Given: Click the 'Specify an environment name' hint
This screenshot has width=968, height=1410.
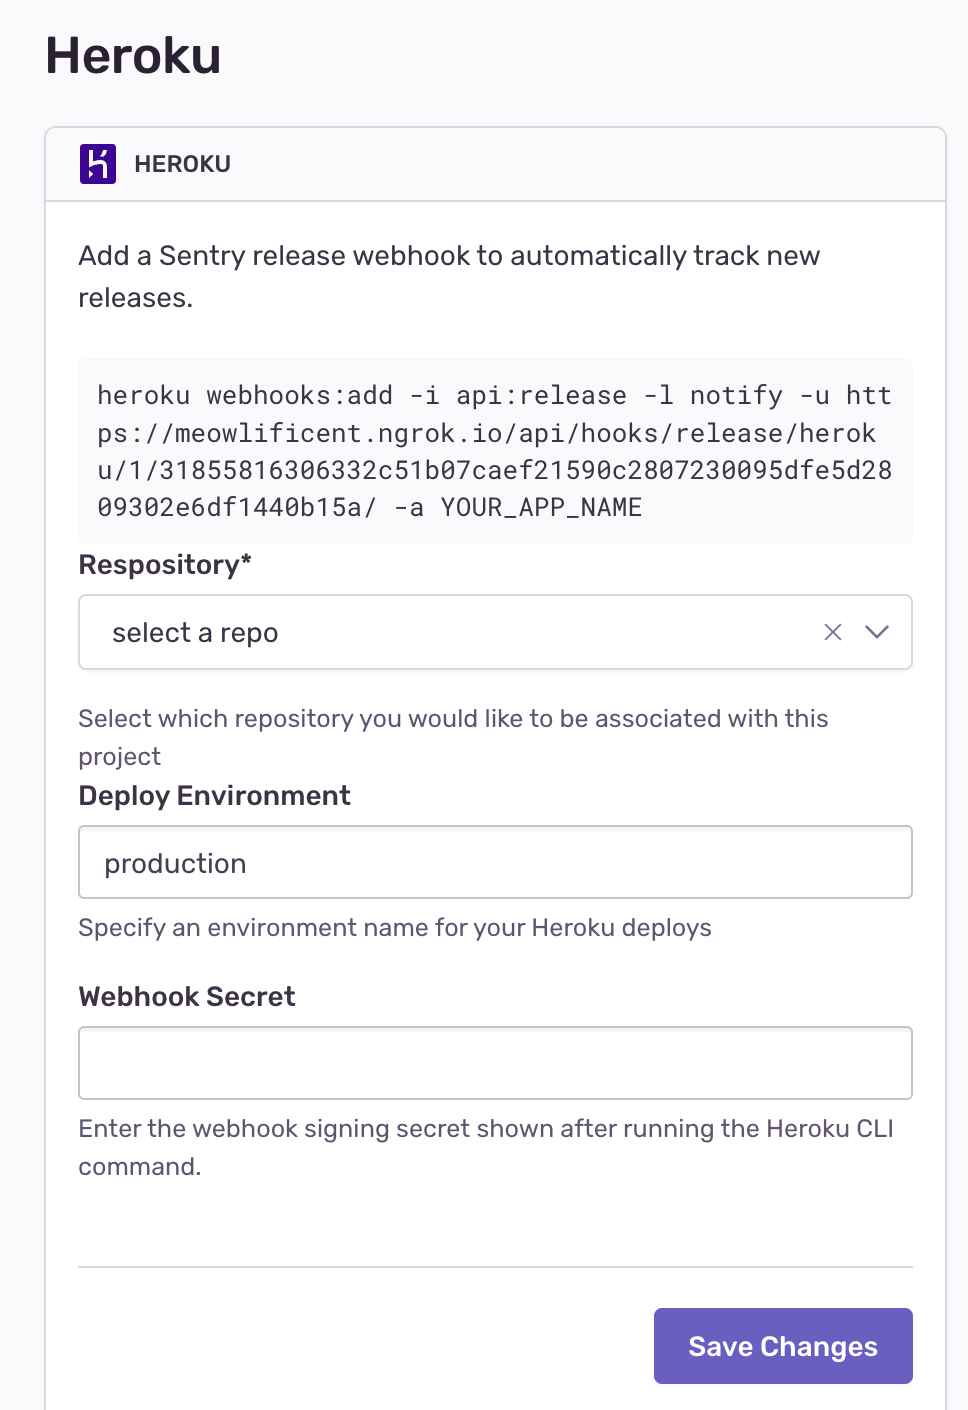Looking at the screenshot, I should coord(395,928).
